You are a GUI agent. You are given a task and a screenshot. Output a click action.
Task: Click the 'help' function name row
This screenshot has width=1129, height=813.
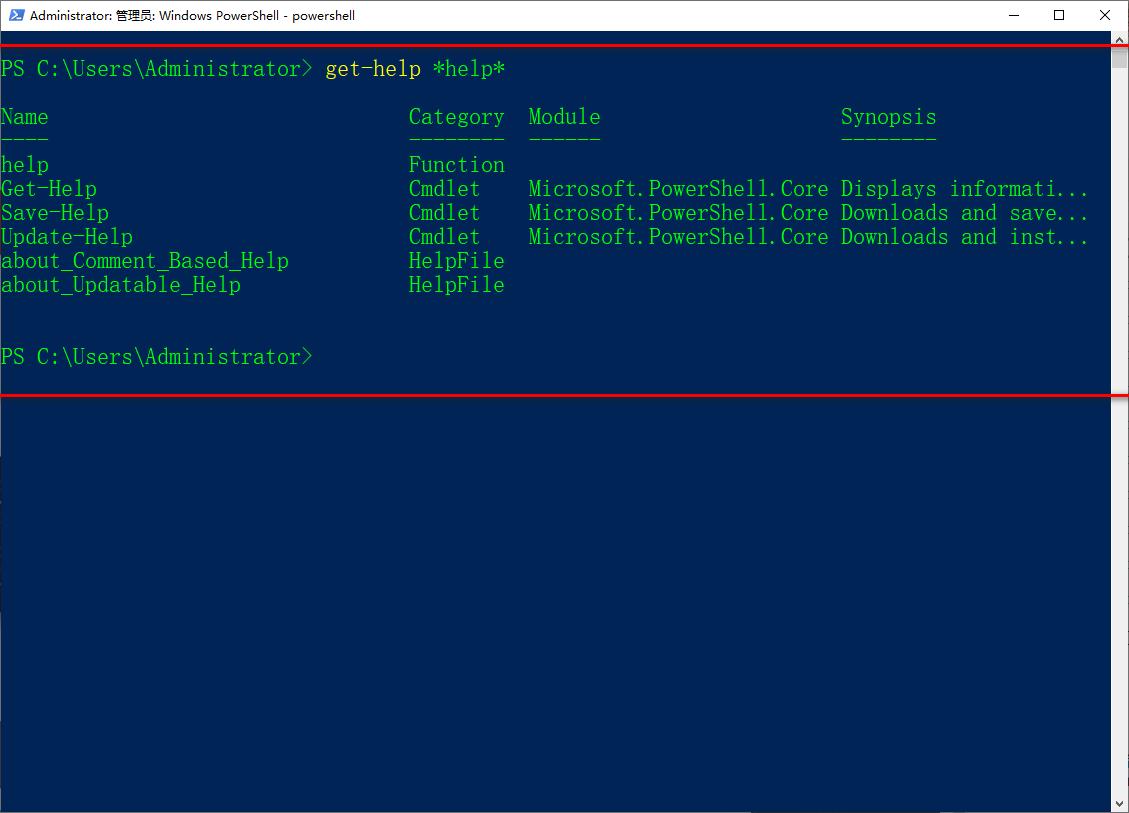point(24,165)
